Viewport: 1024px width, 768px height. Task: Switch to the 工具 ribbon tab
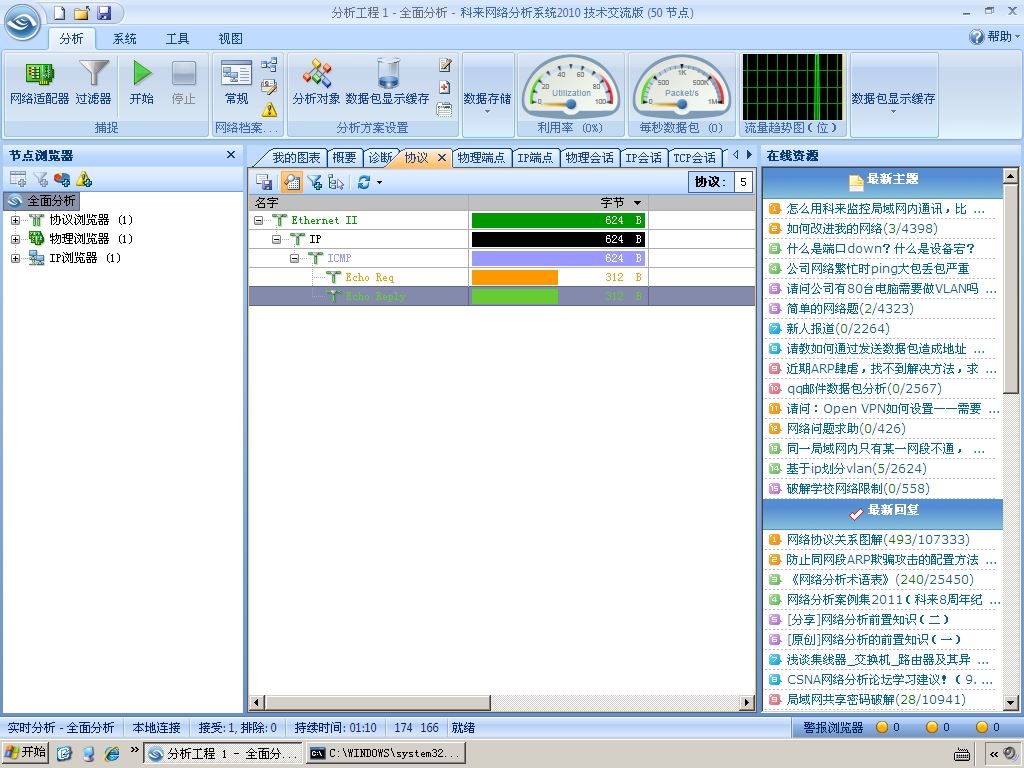click(177, 39)
